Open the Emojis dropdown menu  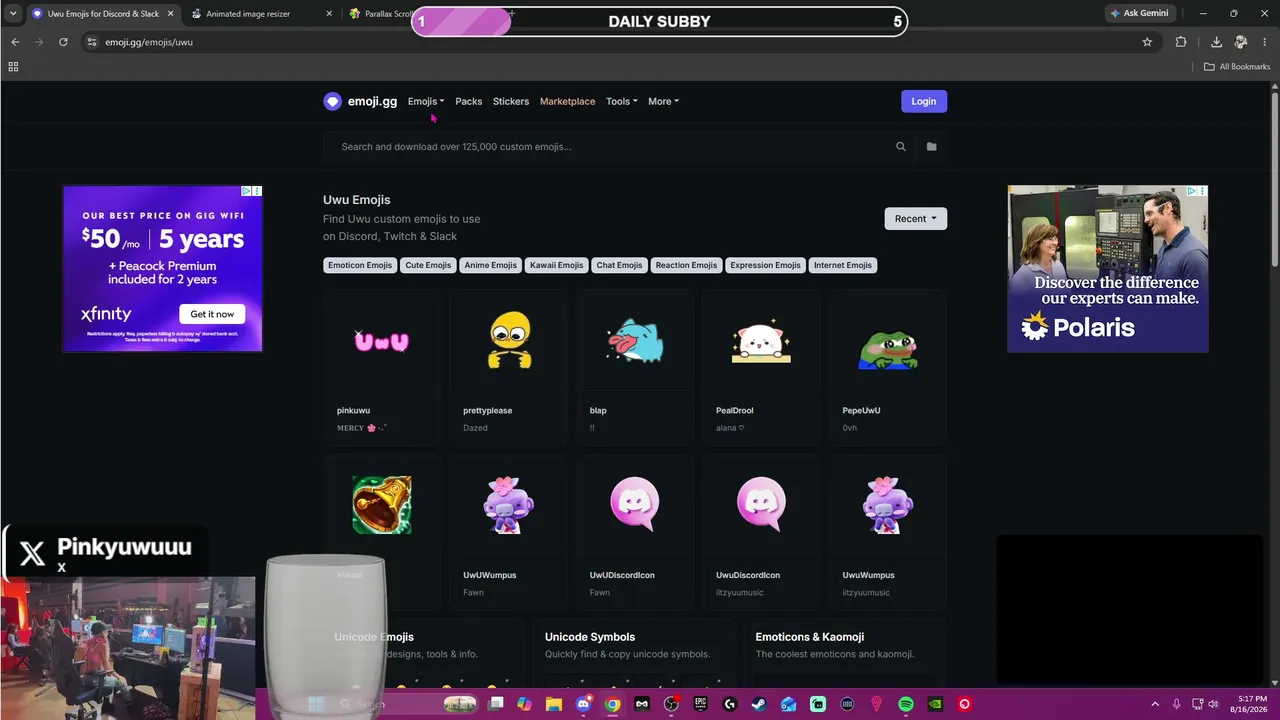pos(426,101)
